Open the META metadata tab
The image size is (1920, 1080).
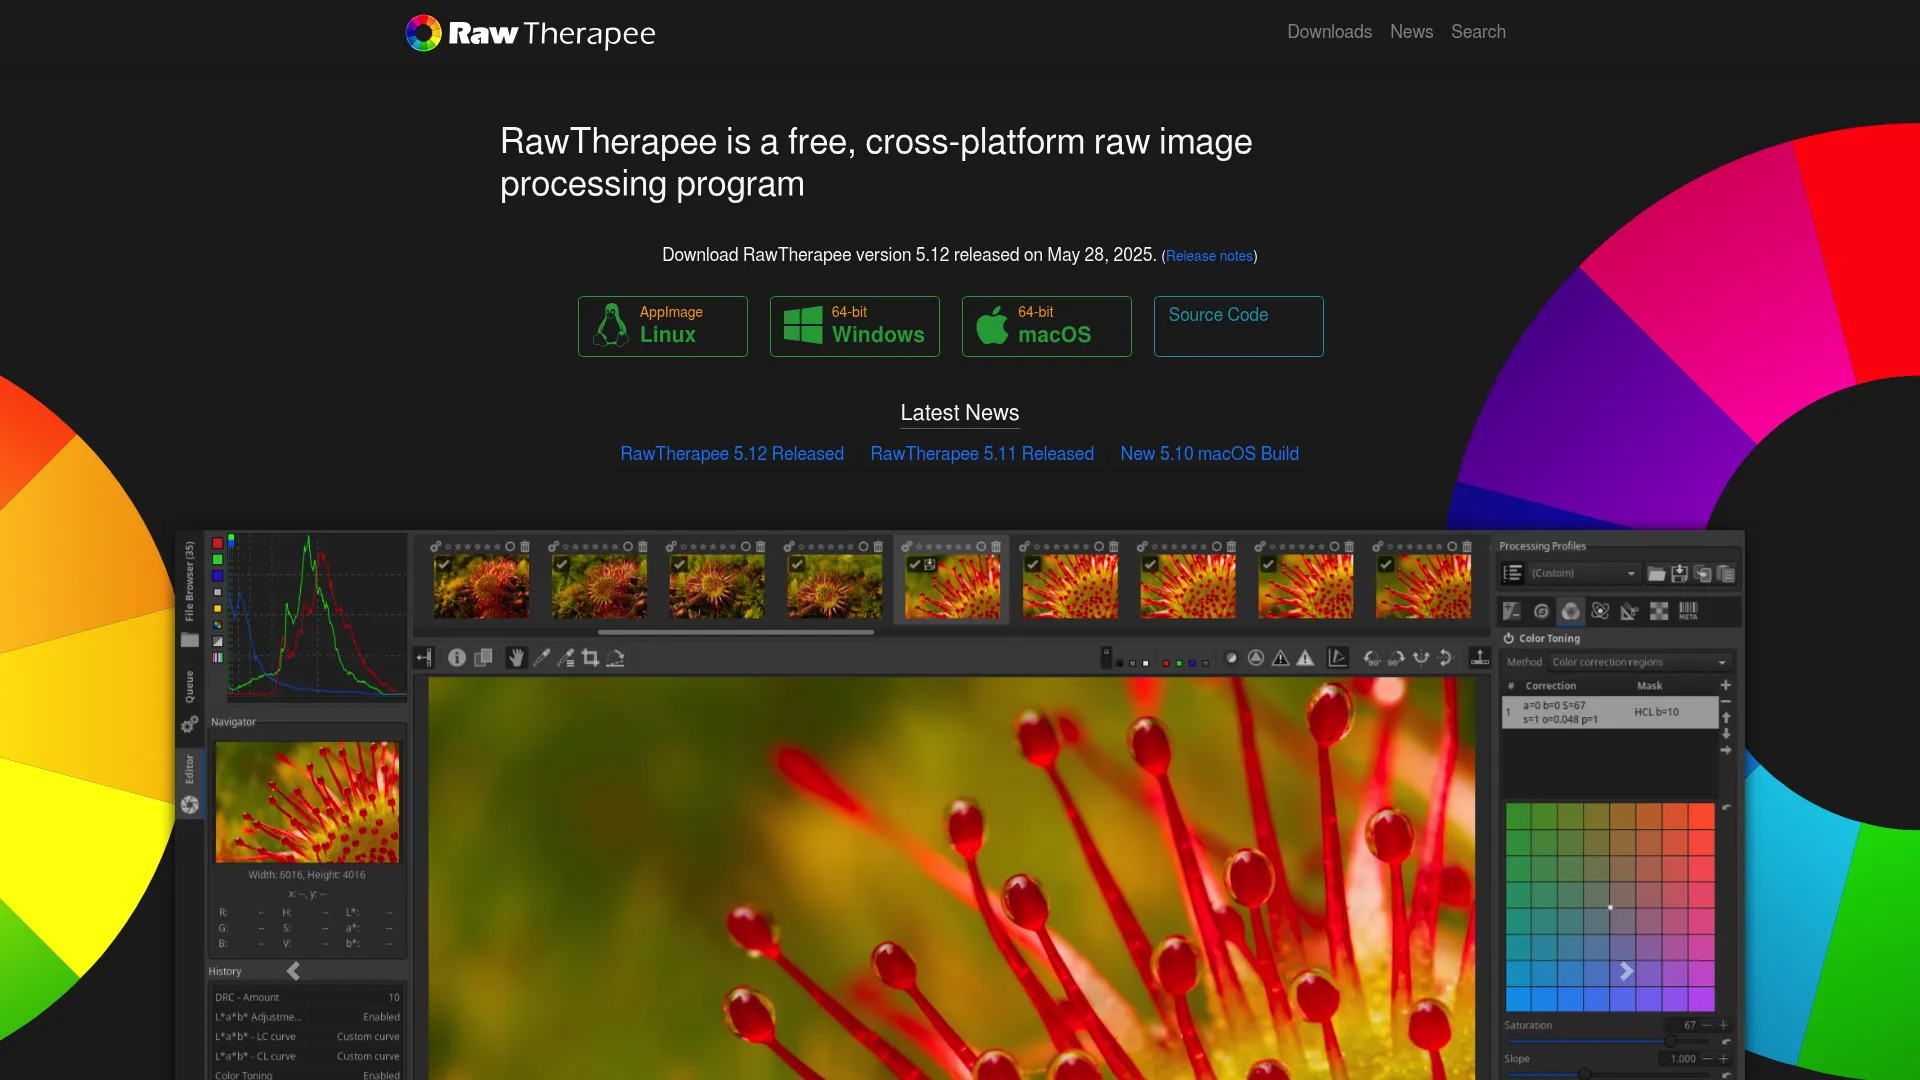point(1688,611)
